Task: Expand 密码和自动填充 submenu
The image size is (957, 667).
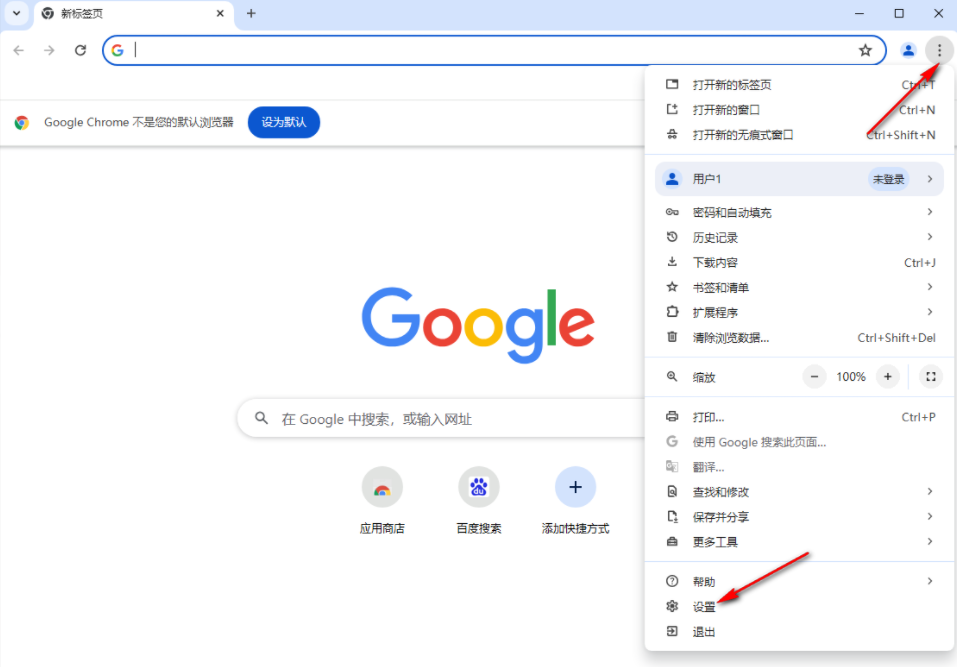Action: point(800,212)
